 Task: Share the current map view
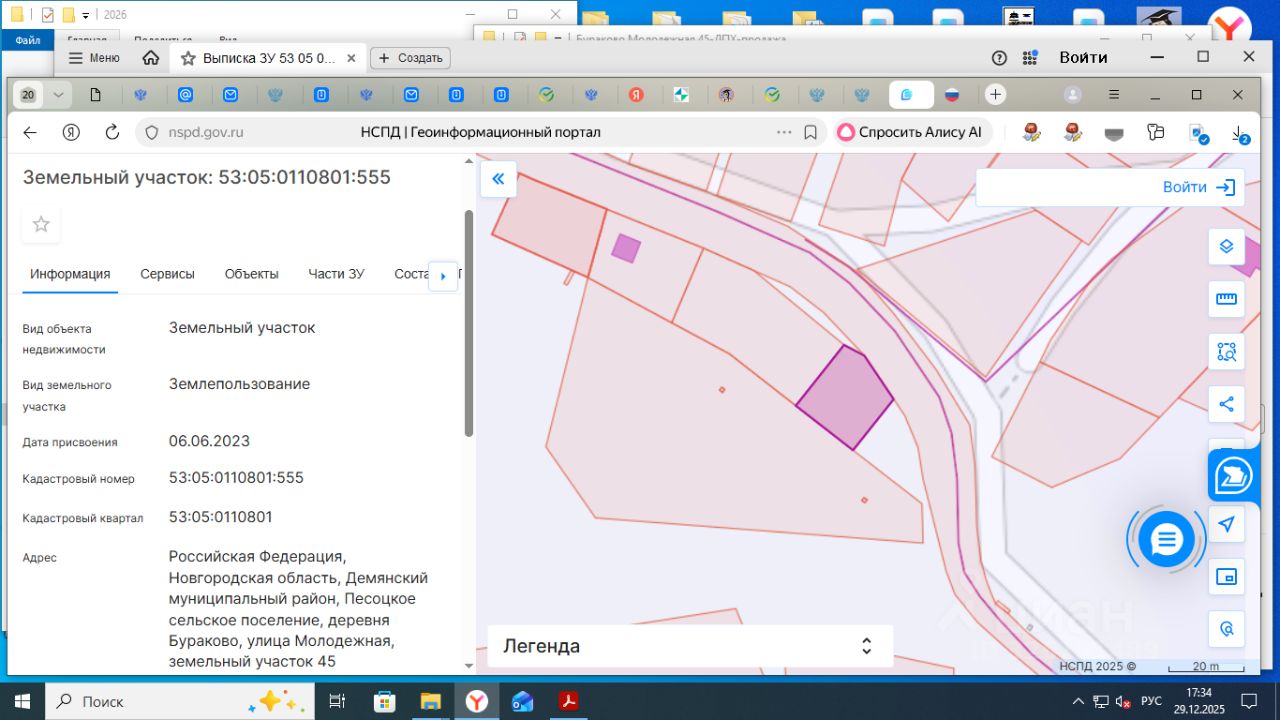[1227, 404]
